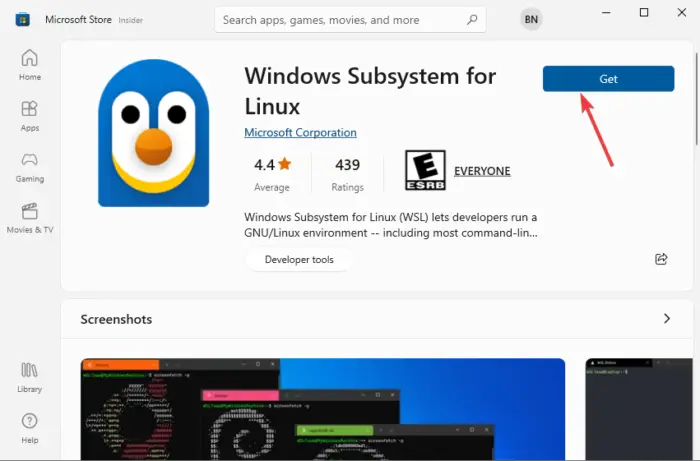Image resolution: width=700 pixels, height=461 pixels.
Task: Open Help from the sidebar
Action: point(29,428)
